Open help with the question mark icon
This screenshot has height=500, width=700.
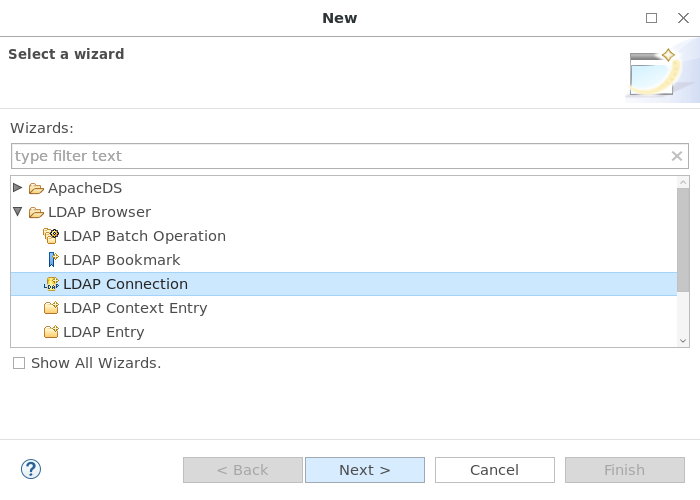pos(31,469)
